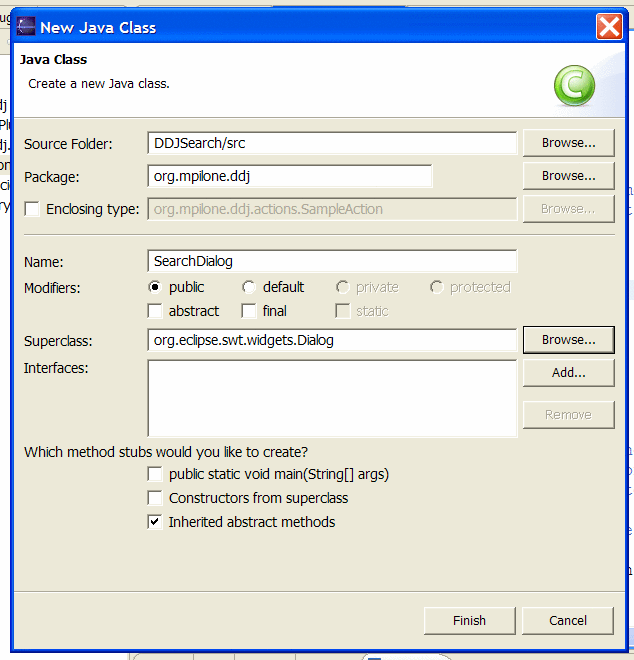Uncheck Inherited abstract methods option
Viewport: 634px width, 660px height.
tap(155, 522)
